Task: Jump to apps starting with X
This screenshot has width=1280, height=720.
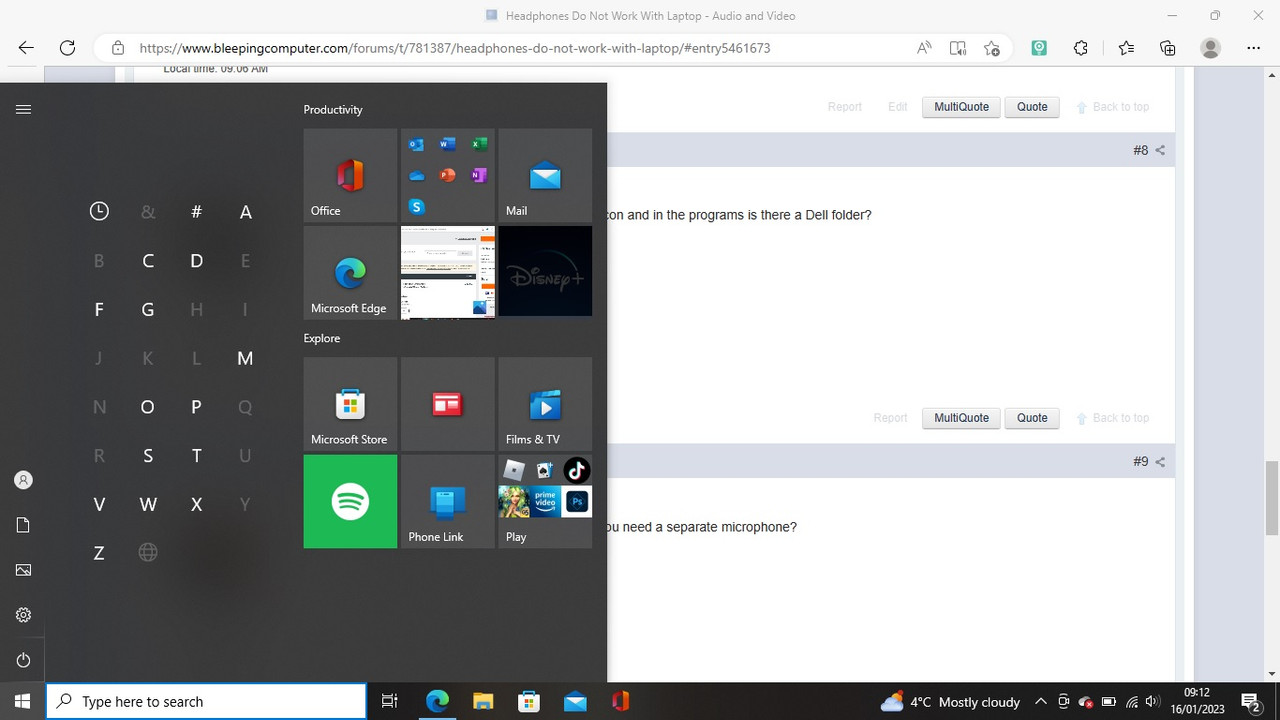Action: 196,505
